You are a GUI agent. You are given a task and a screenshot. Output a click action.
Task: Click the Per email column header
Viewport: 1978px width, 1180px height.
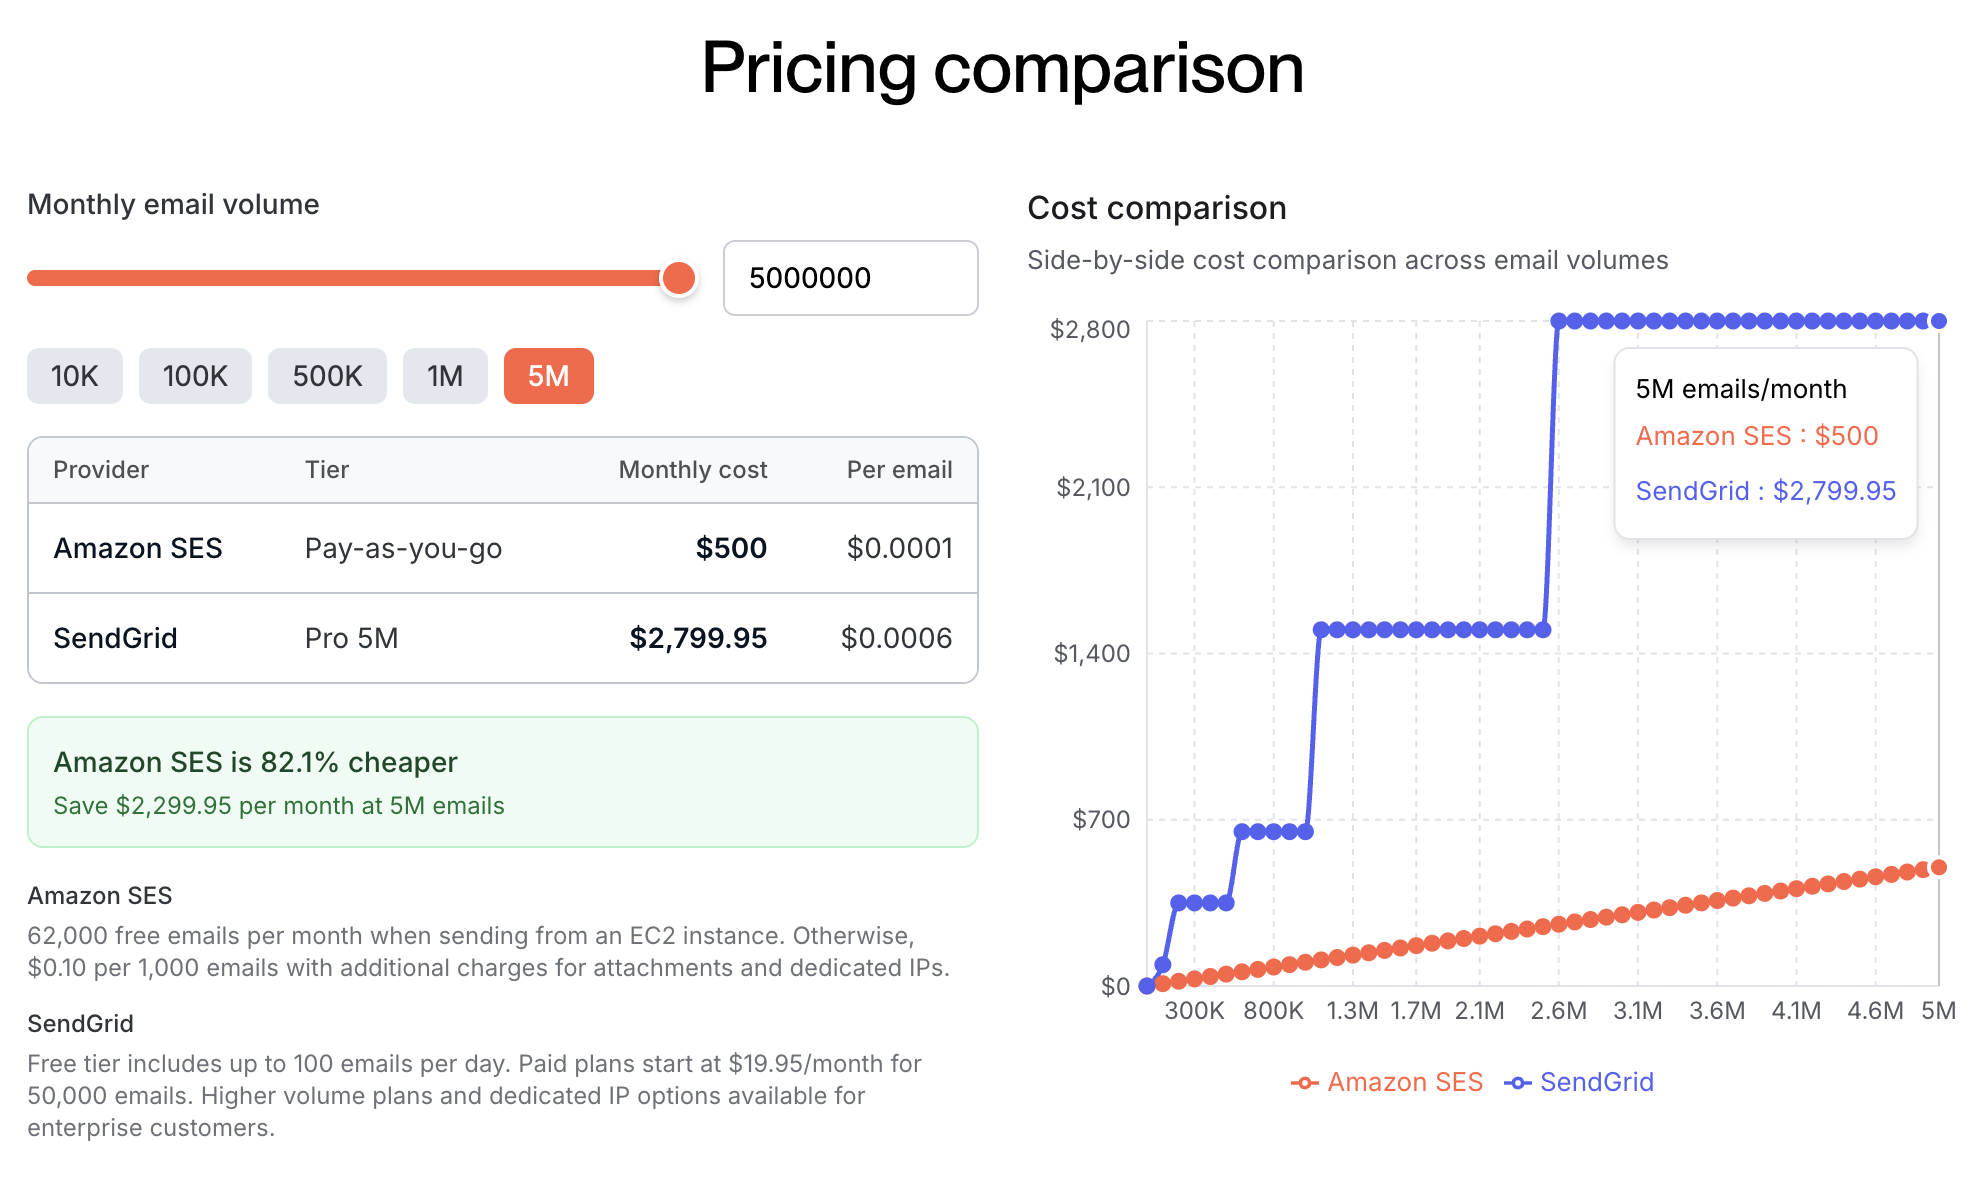pyautogui.click(x=899, y=470)
